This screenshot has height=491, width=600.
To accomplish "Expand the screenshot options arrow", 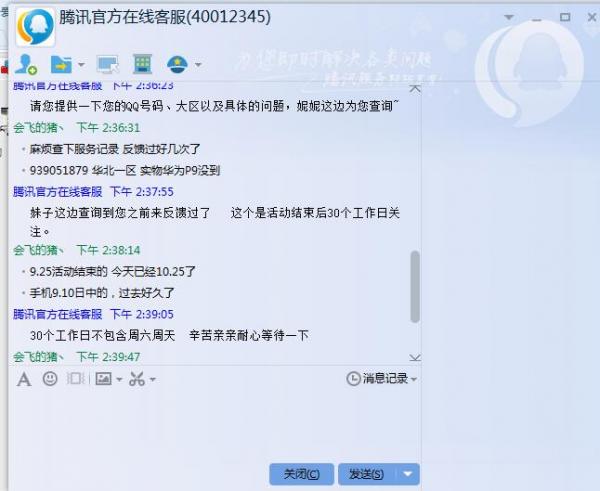I will pos(153,379).
